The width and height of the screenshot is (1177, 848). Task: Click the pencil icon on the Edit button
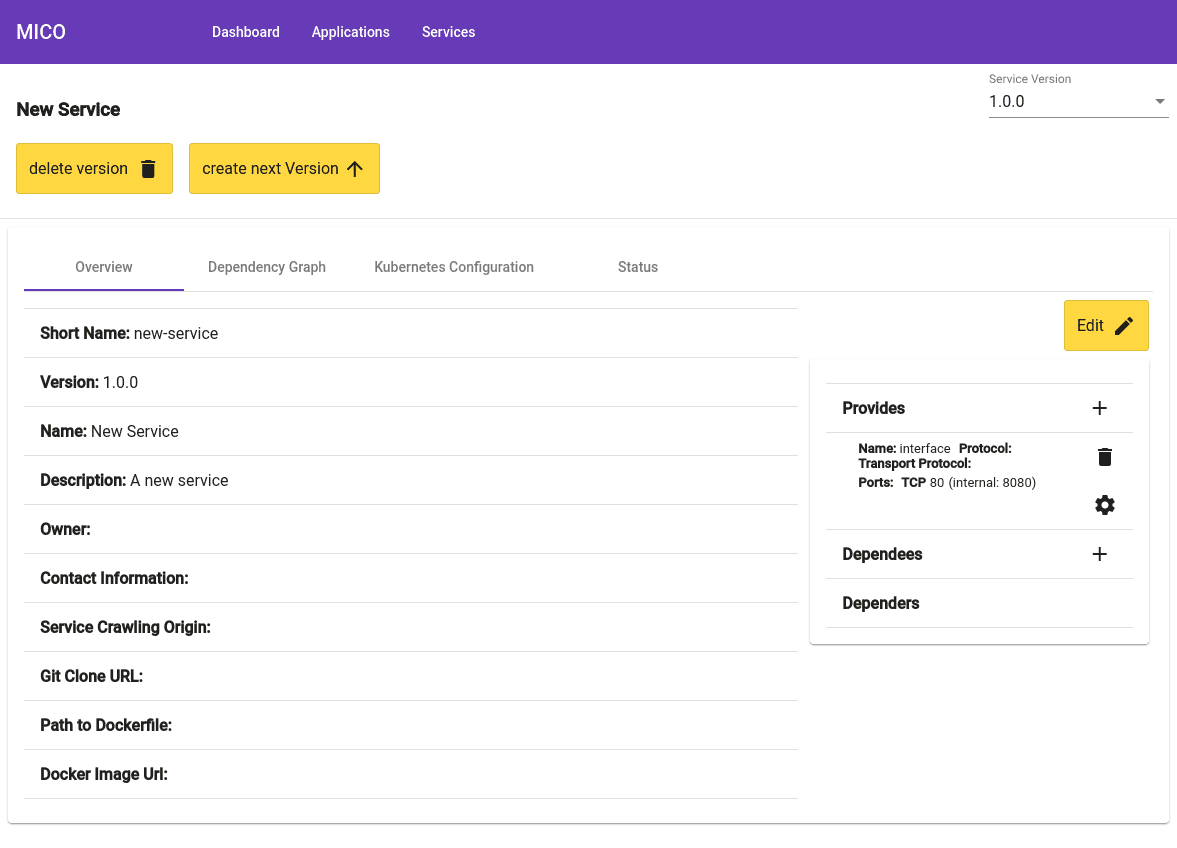tap(1124, 325)
